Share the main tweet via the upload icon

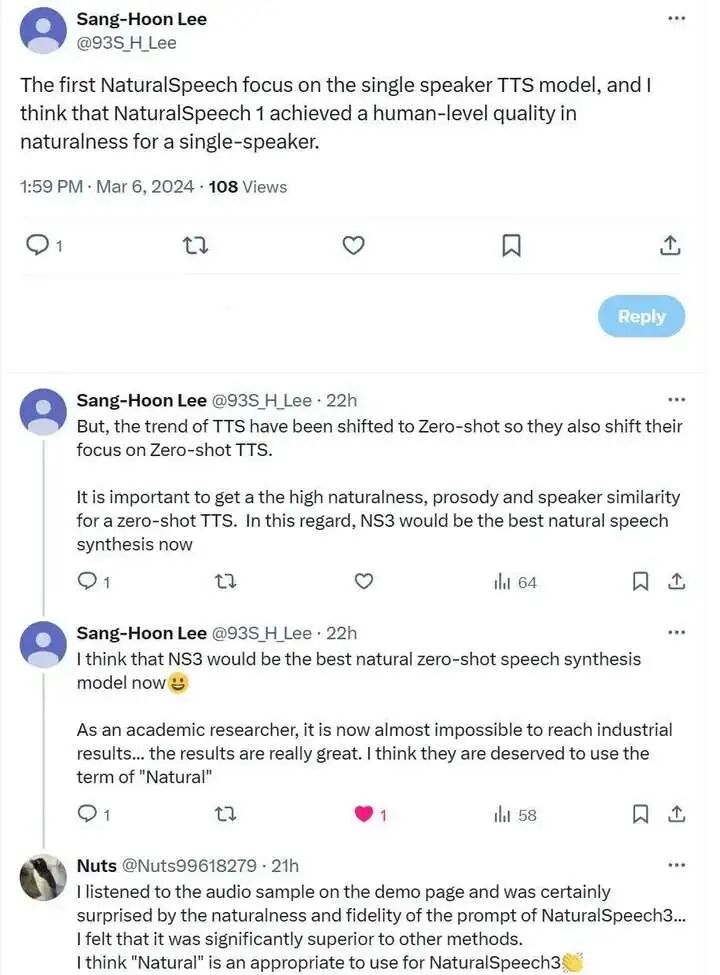click(x=670, y=246)
